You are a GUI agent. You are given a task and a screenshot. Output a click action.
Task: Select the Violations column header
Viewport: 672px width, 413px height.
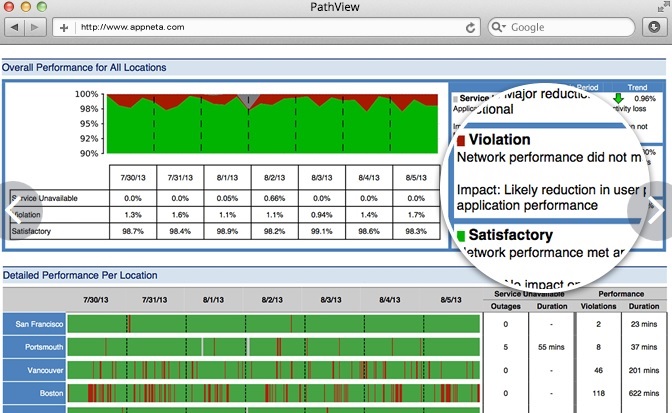click(598, 306)
